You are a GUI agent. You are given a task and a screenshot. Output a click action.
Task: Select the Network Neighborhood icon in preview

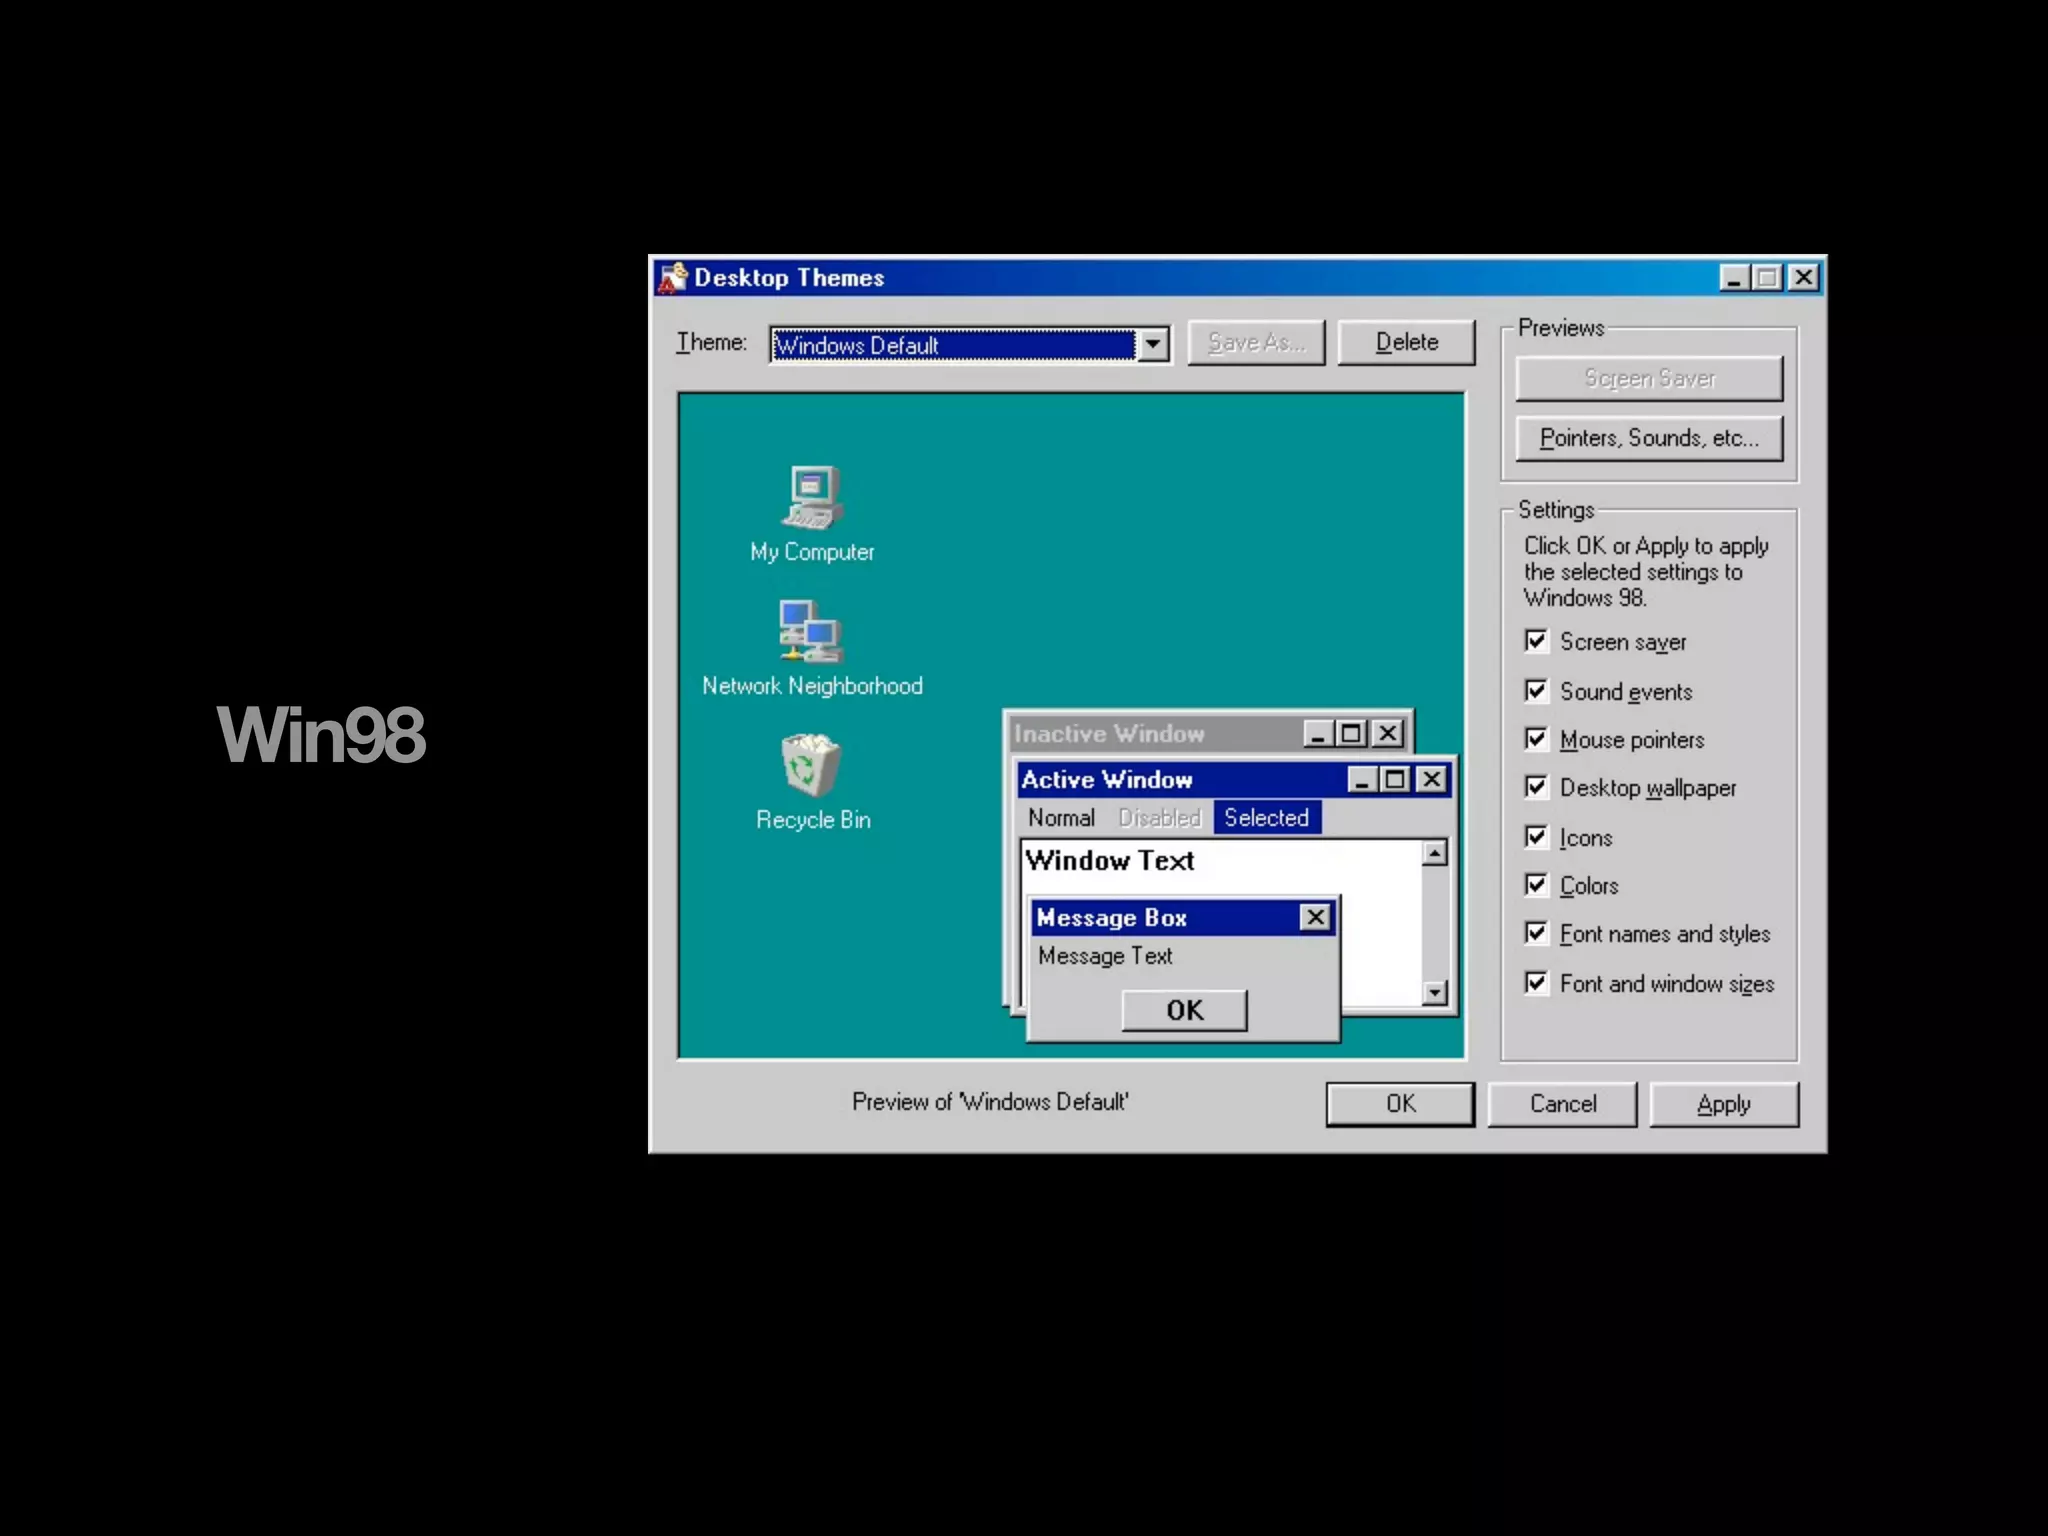pos(811,631)
